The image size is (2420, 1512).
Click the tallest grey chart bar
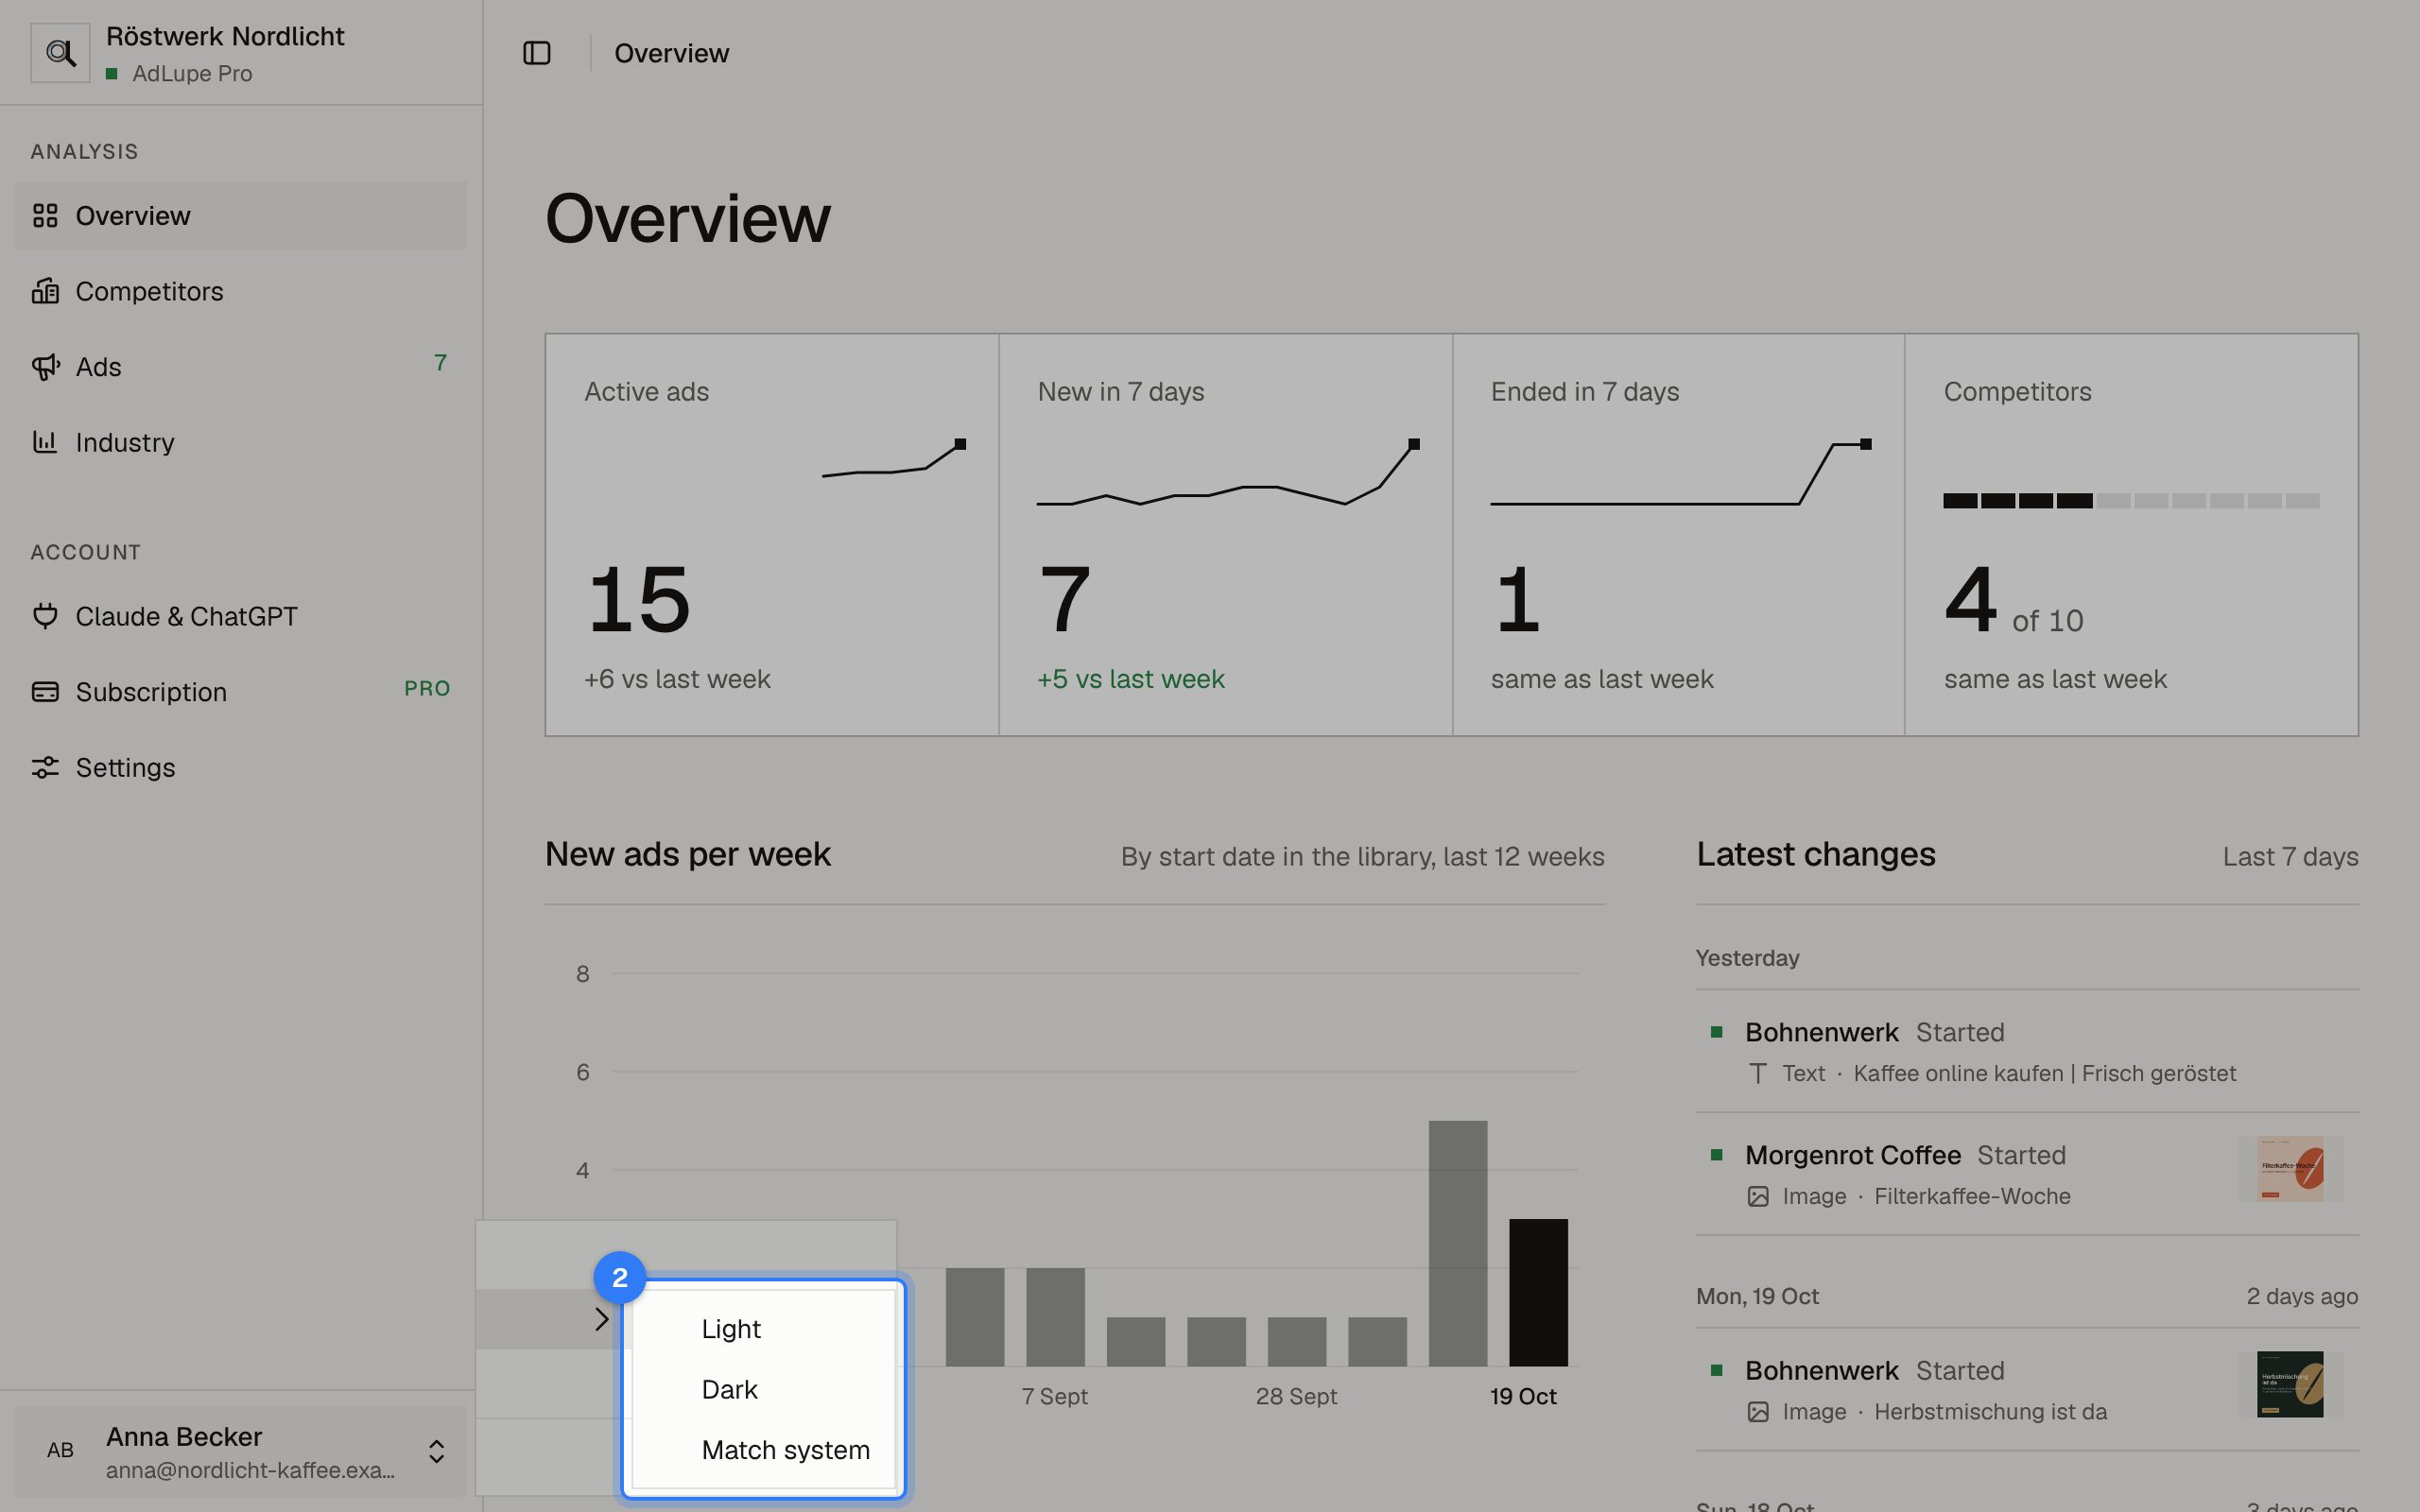pos(1457,1243)
